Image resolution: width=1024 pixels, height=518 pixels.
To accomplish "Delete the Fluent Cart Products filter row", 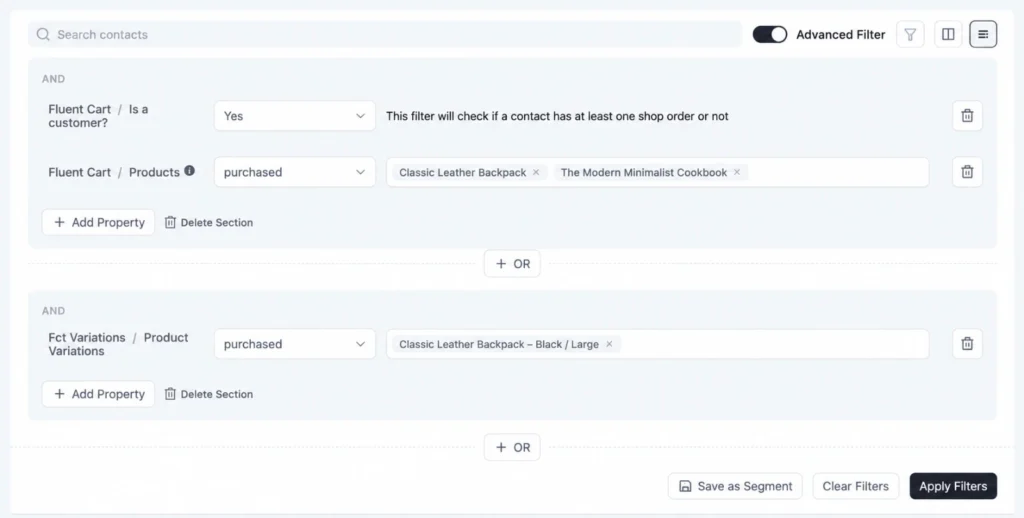I will (967, 172).
